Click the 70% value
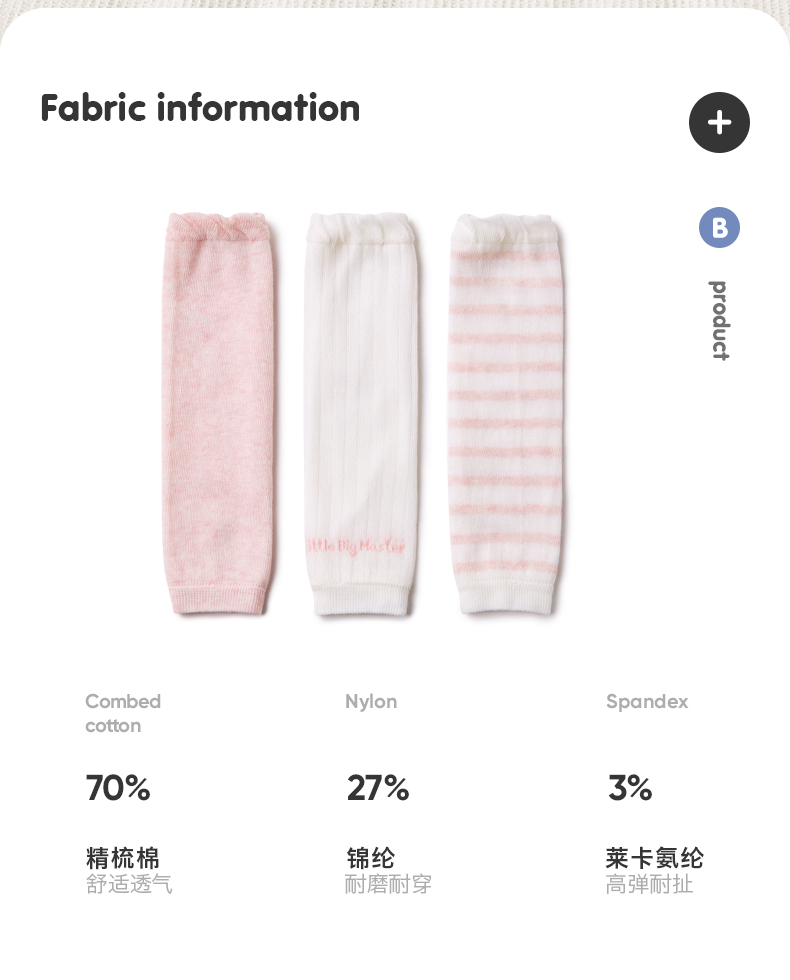 [118, 788]
